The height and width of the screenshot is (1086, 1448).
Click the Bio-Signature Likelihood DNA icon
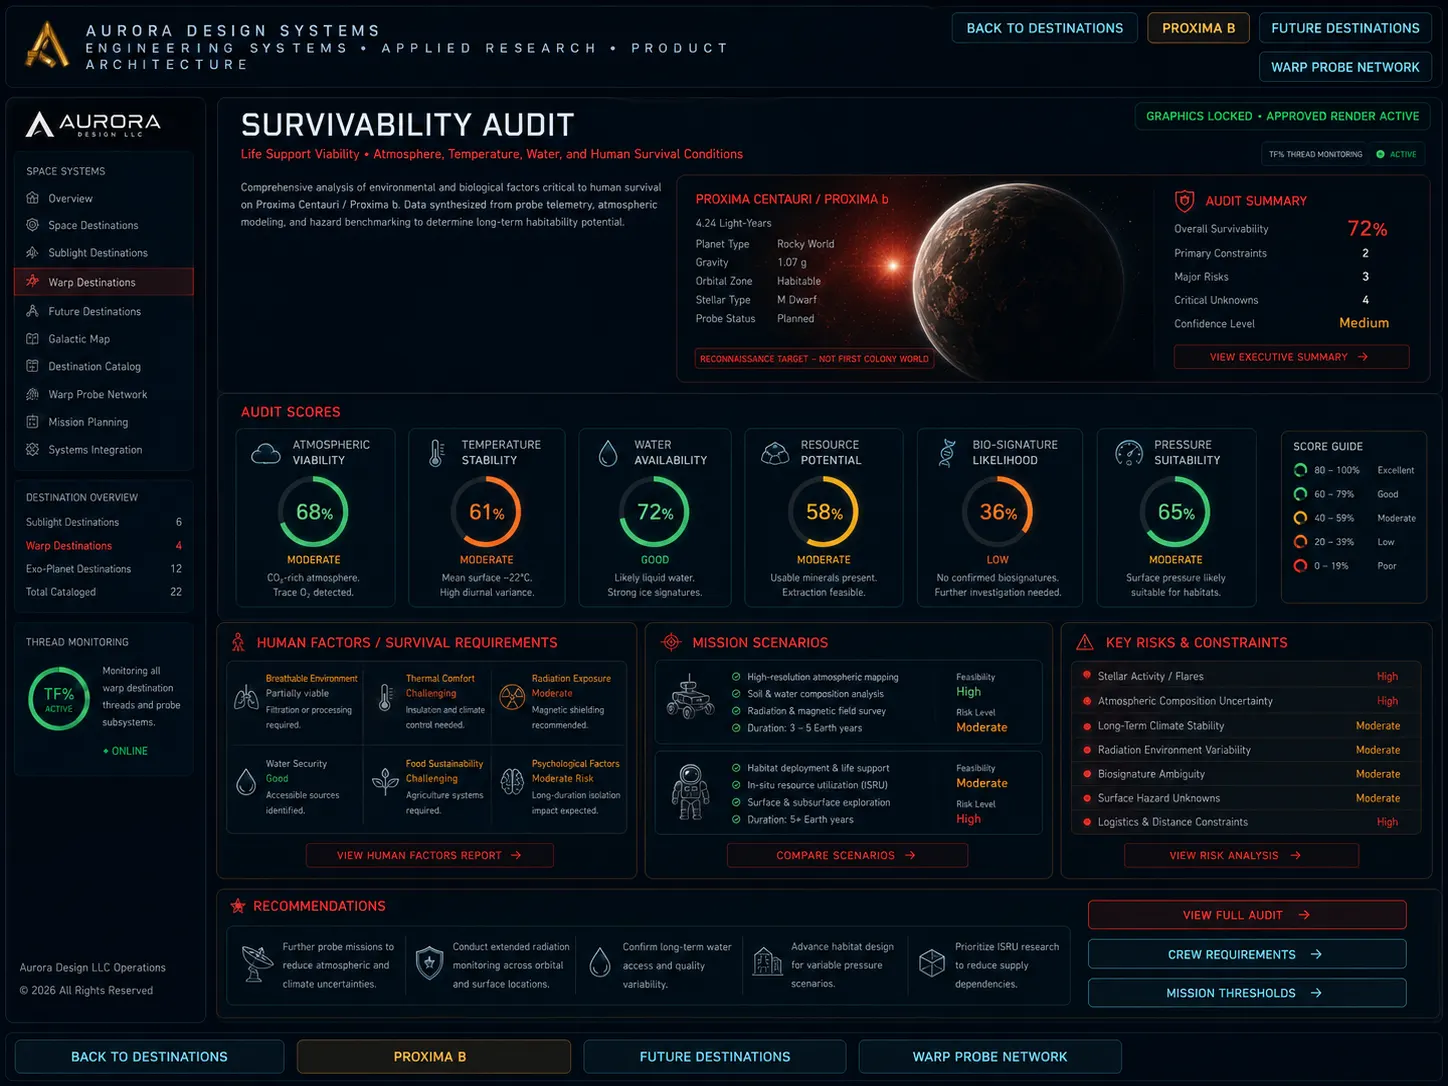946,453
